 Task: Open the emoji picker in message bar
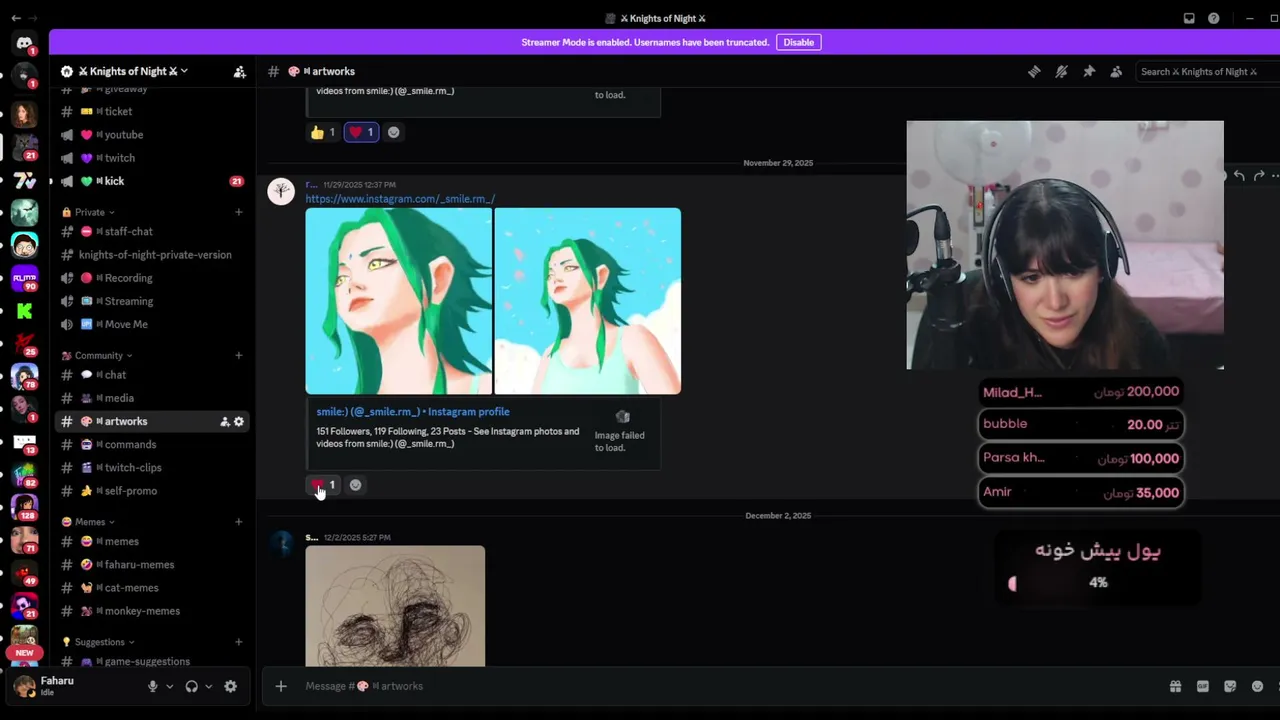(1257, 686)
